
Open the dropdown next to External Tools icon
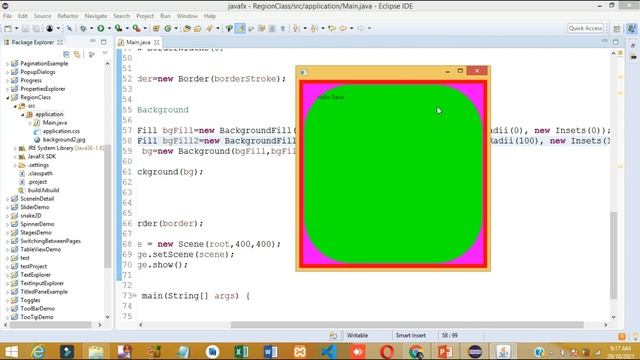(x=145, y=28)
